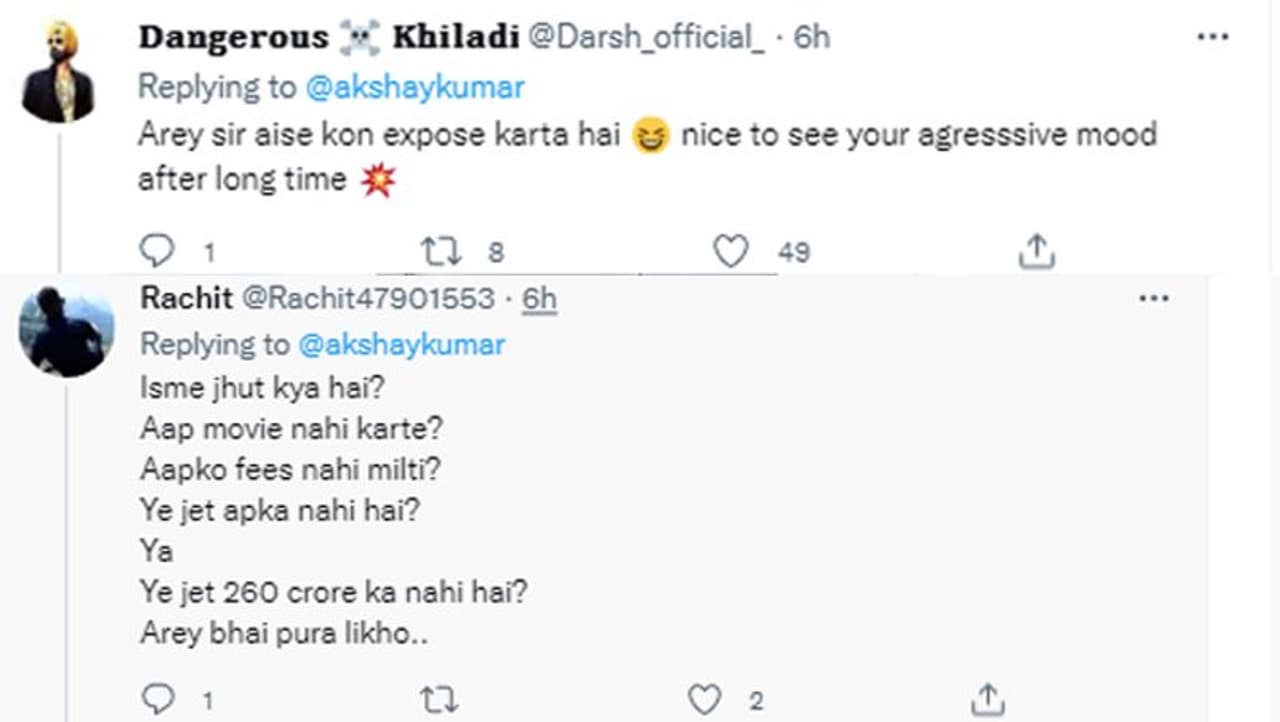The image size is (1280, 722).
Task: Click the @Darsh_official_ handle
Action: (x=646, y=37)
